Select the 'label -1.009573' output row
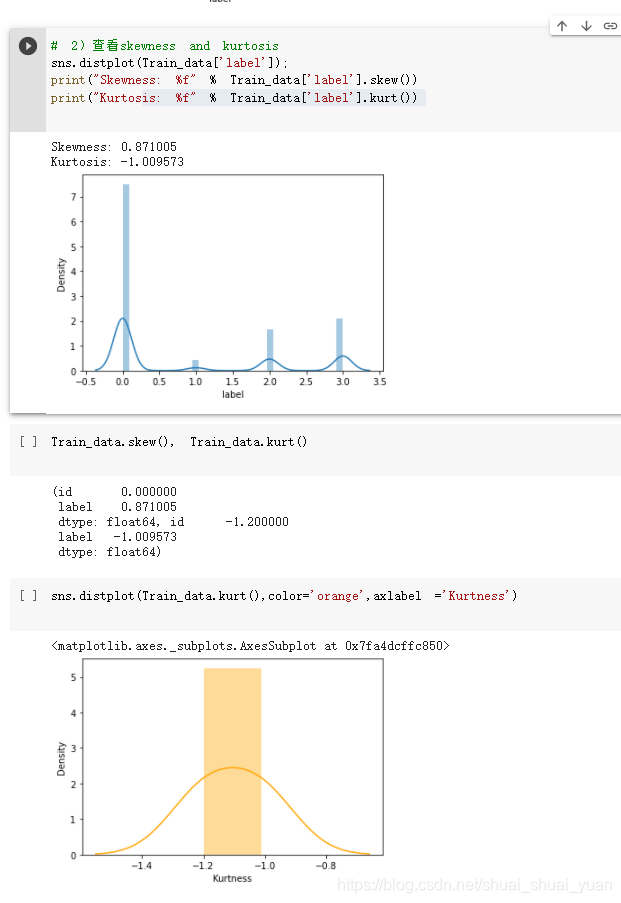Screen dimensions: 621x903 [x=117, y=537]
